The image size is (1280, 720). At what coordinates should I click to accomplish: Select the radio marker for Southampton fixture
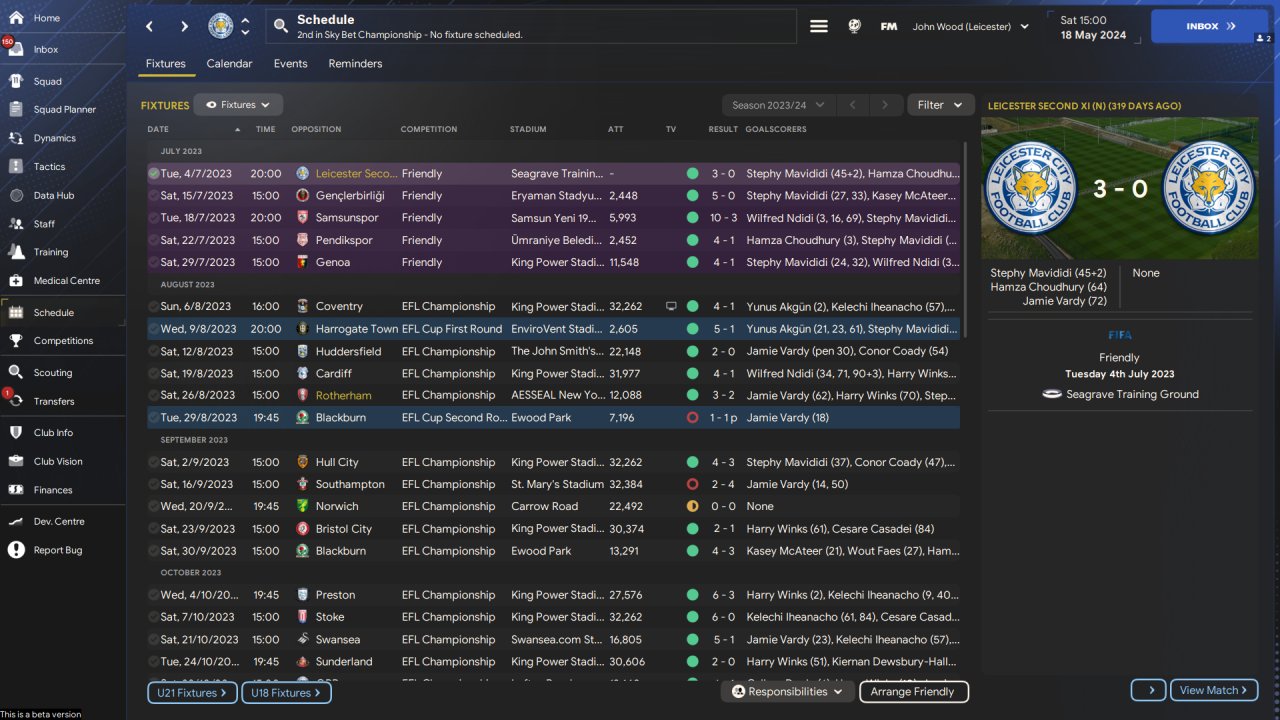pos(153,484)
